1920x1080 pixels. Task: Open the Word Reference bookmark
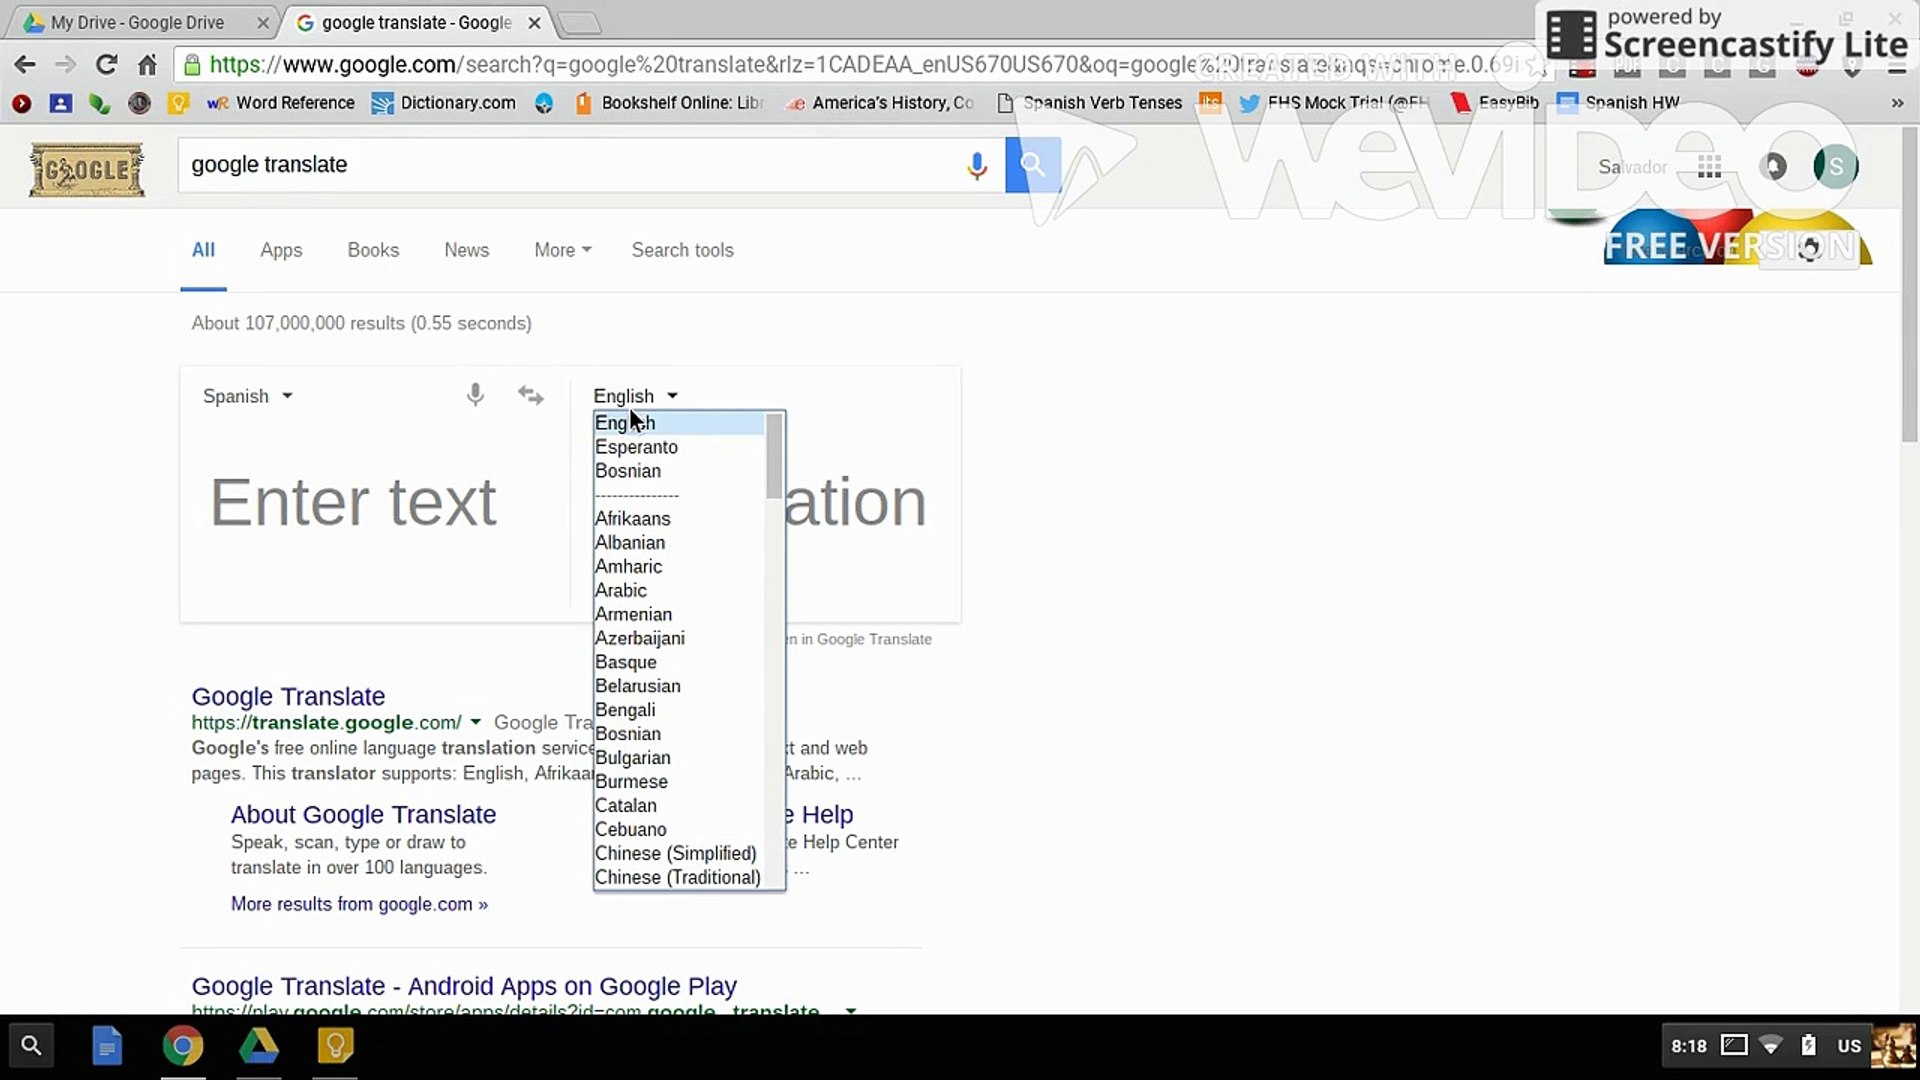click(281, 103)
